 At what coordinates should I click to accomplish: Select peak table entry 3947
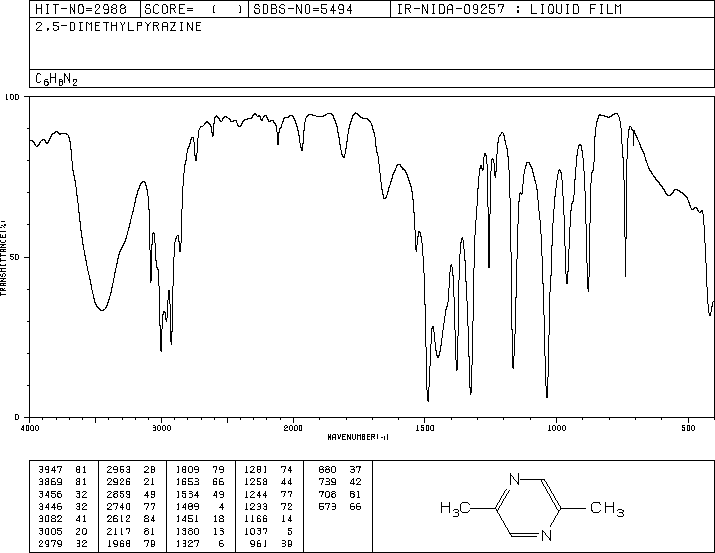click(x=50, y=470)
